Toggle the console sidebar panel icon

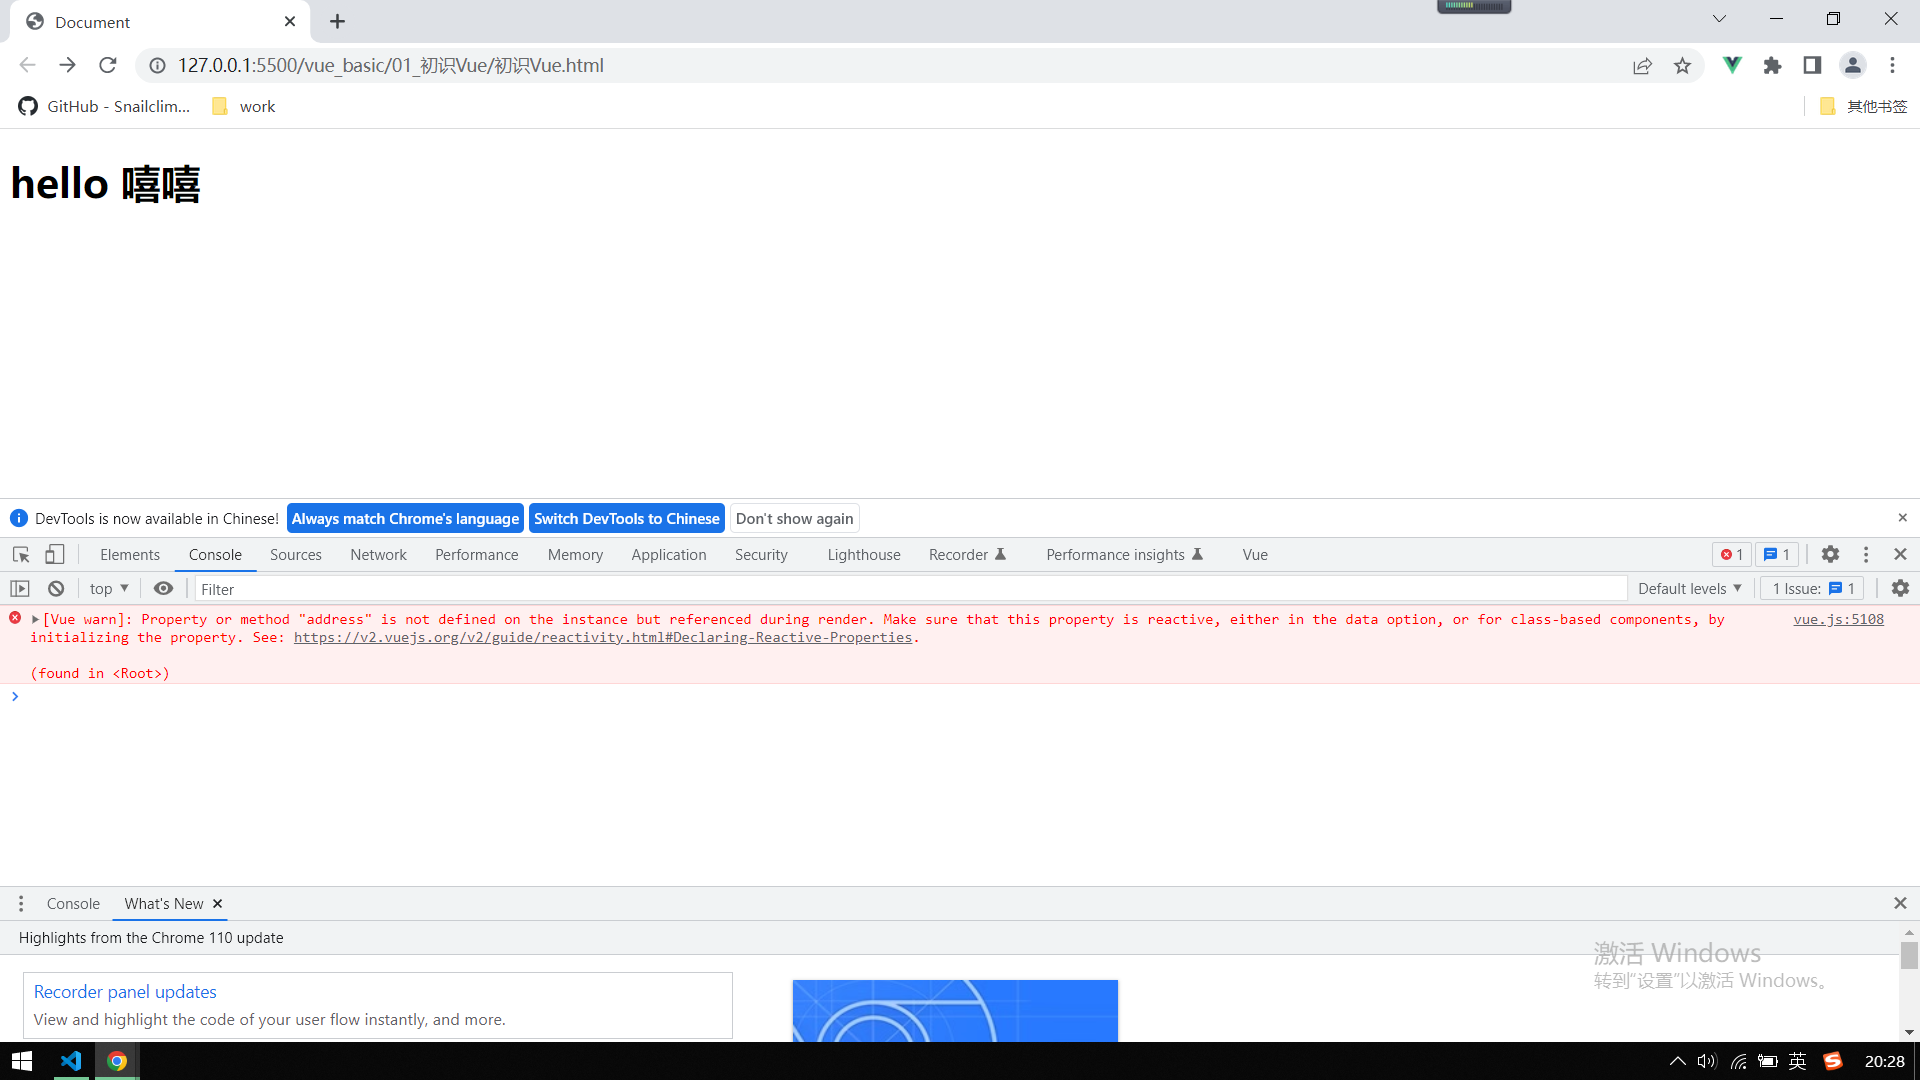[20, 589]
